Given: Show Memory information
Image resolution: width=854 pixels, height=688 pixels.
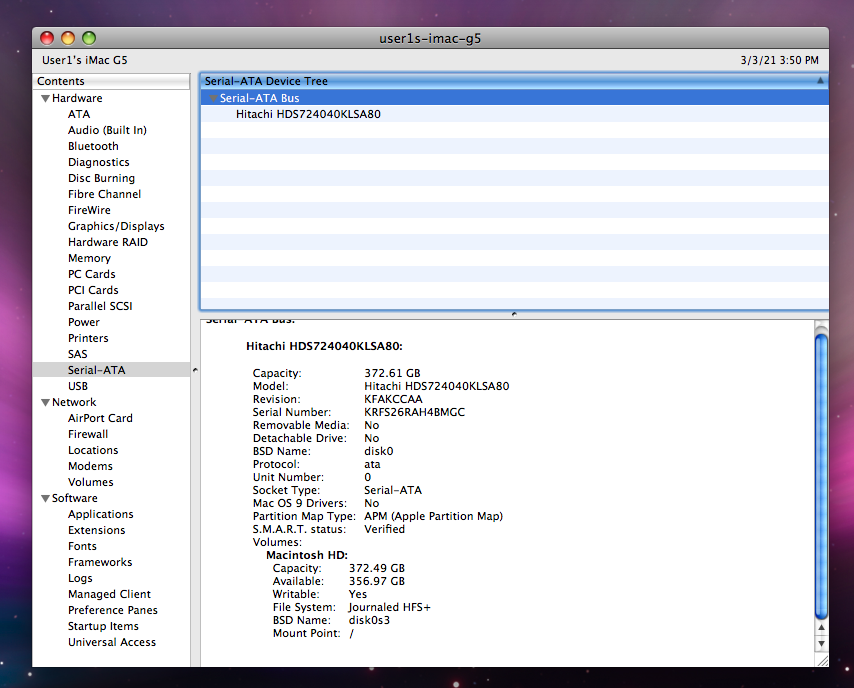Looking at the screenshot, I should [x=89, y=258].
